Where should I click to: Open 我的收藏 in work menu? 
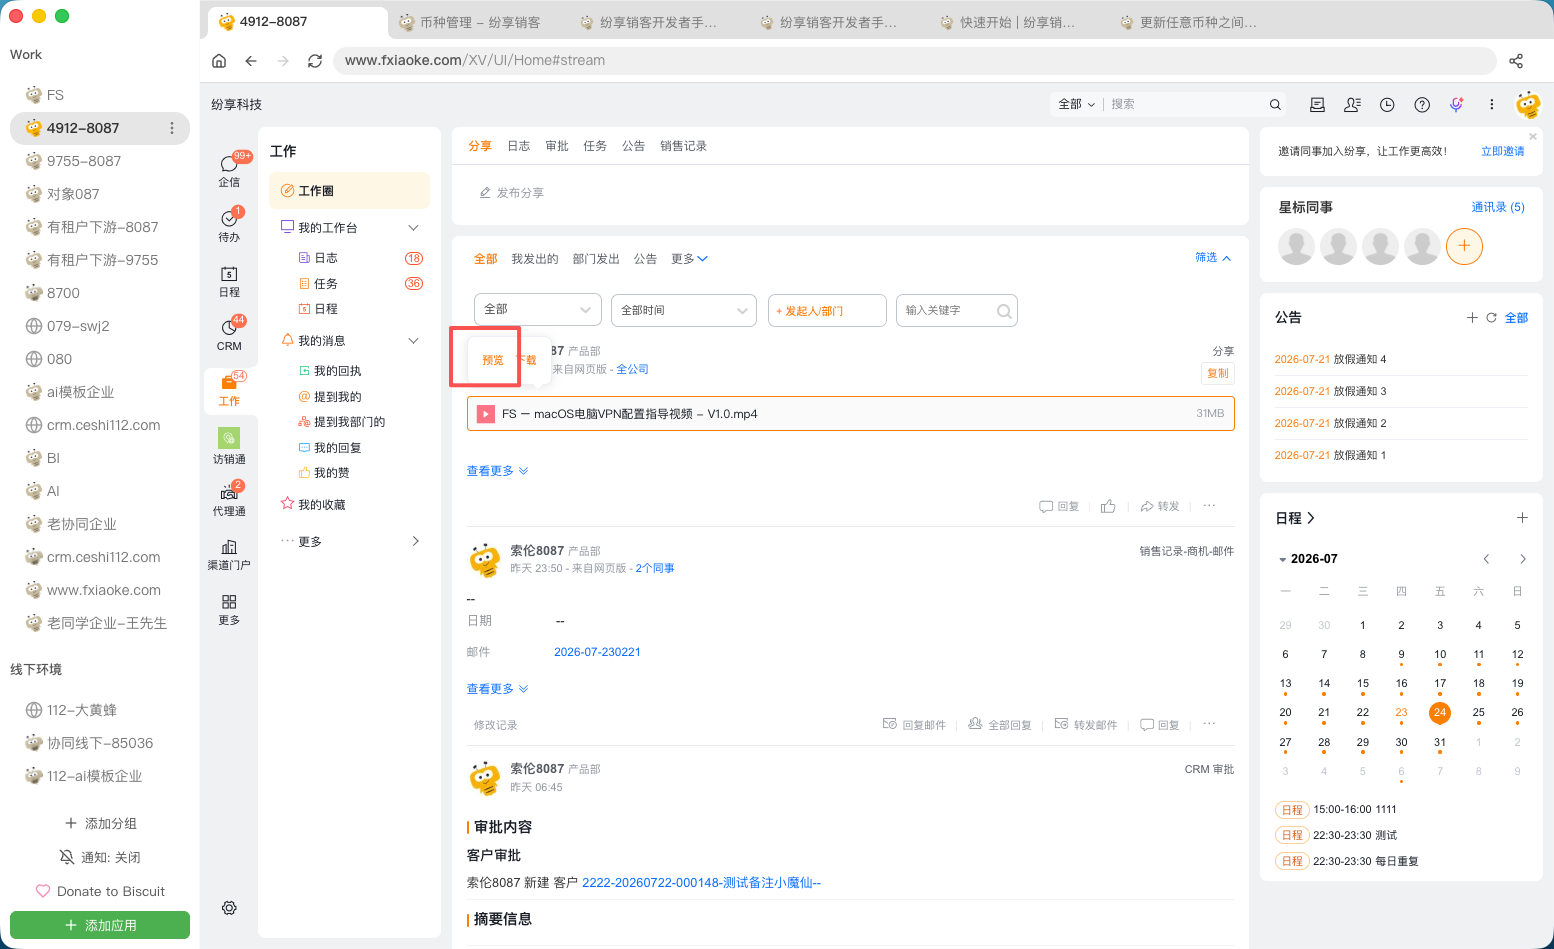[x=322, y=505]
